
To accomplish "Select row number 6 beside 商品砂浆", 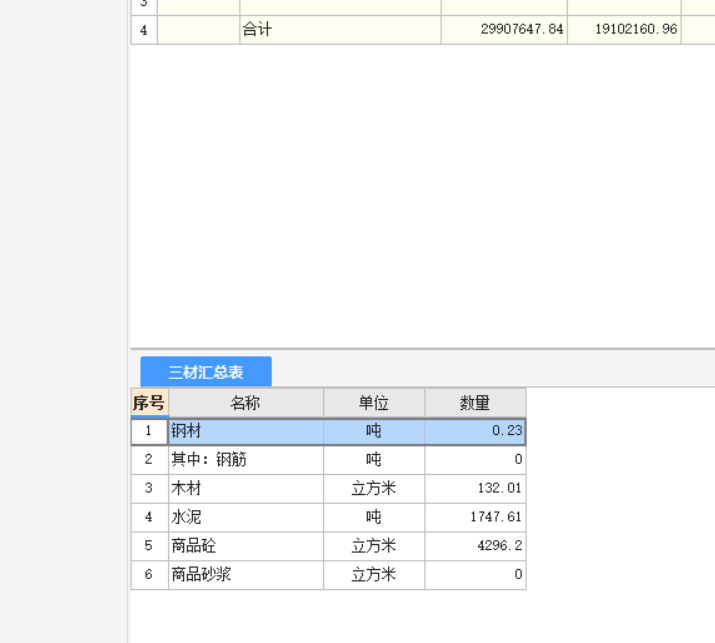I will [149, 575].
